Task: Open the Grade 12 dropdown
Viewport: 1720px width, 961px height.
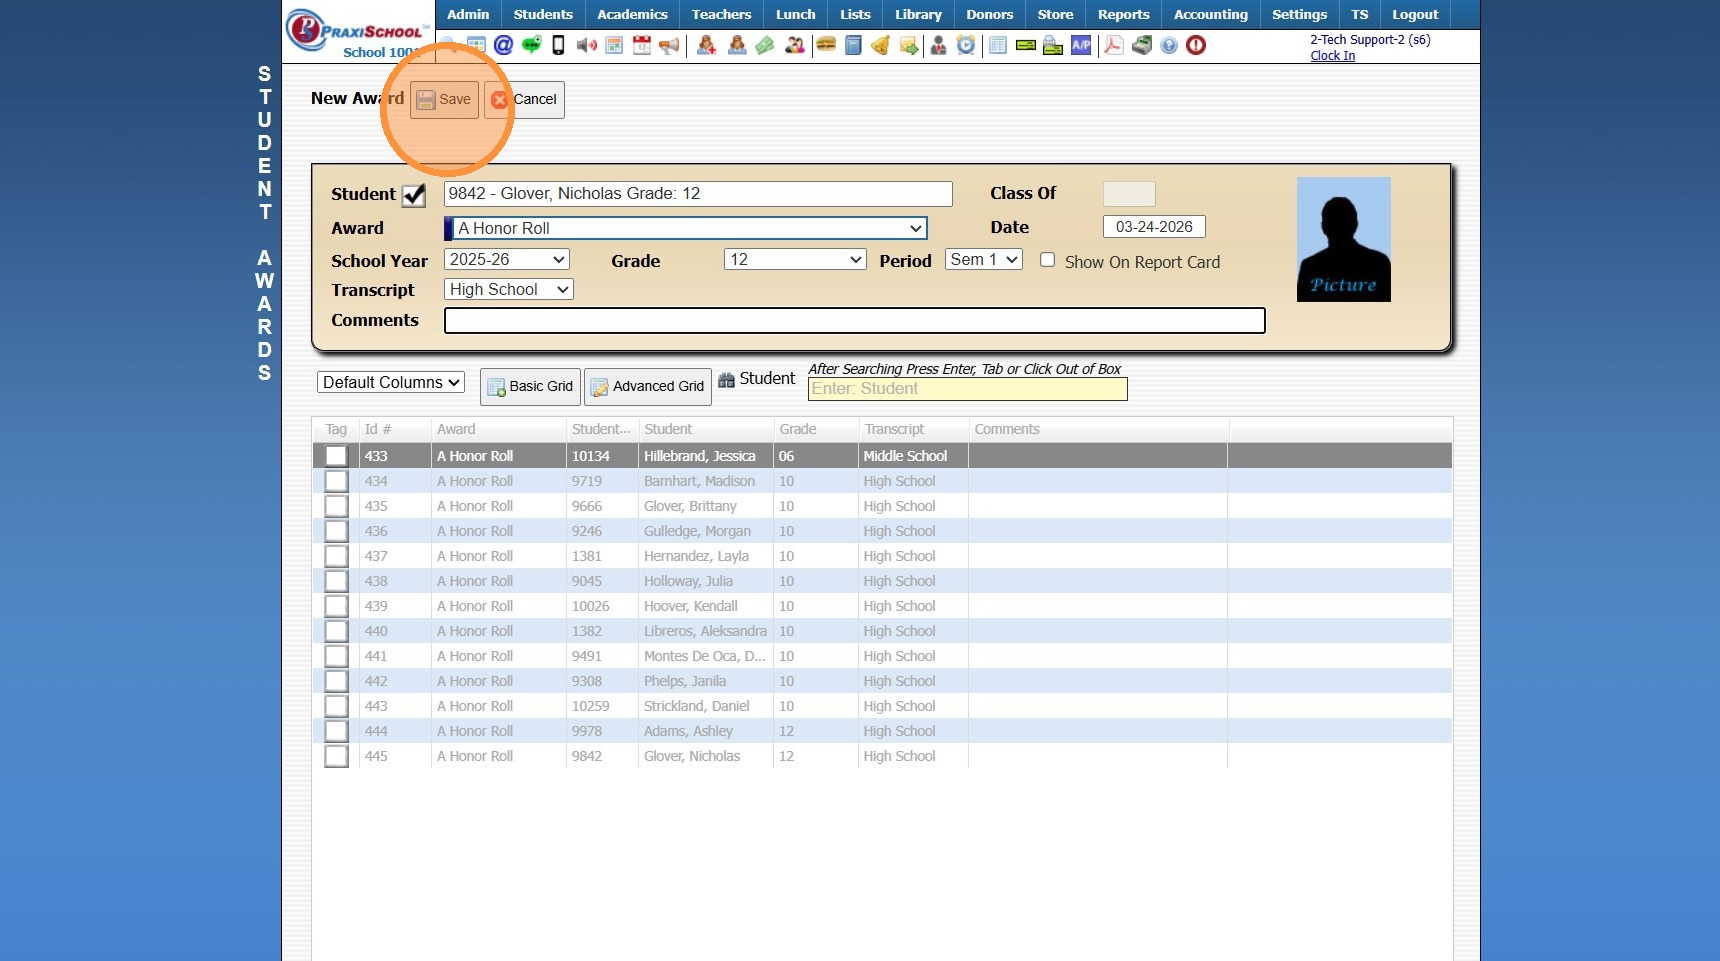Action: point(795,259)
